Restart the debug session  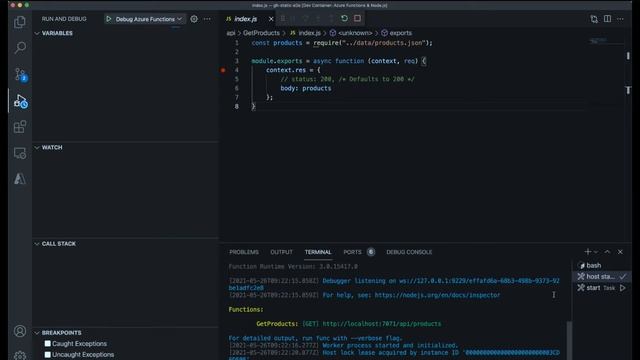(x=344, y=18)
